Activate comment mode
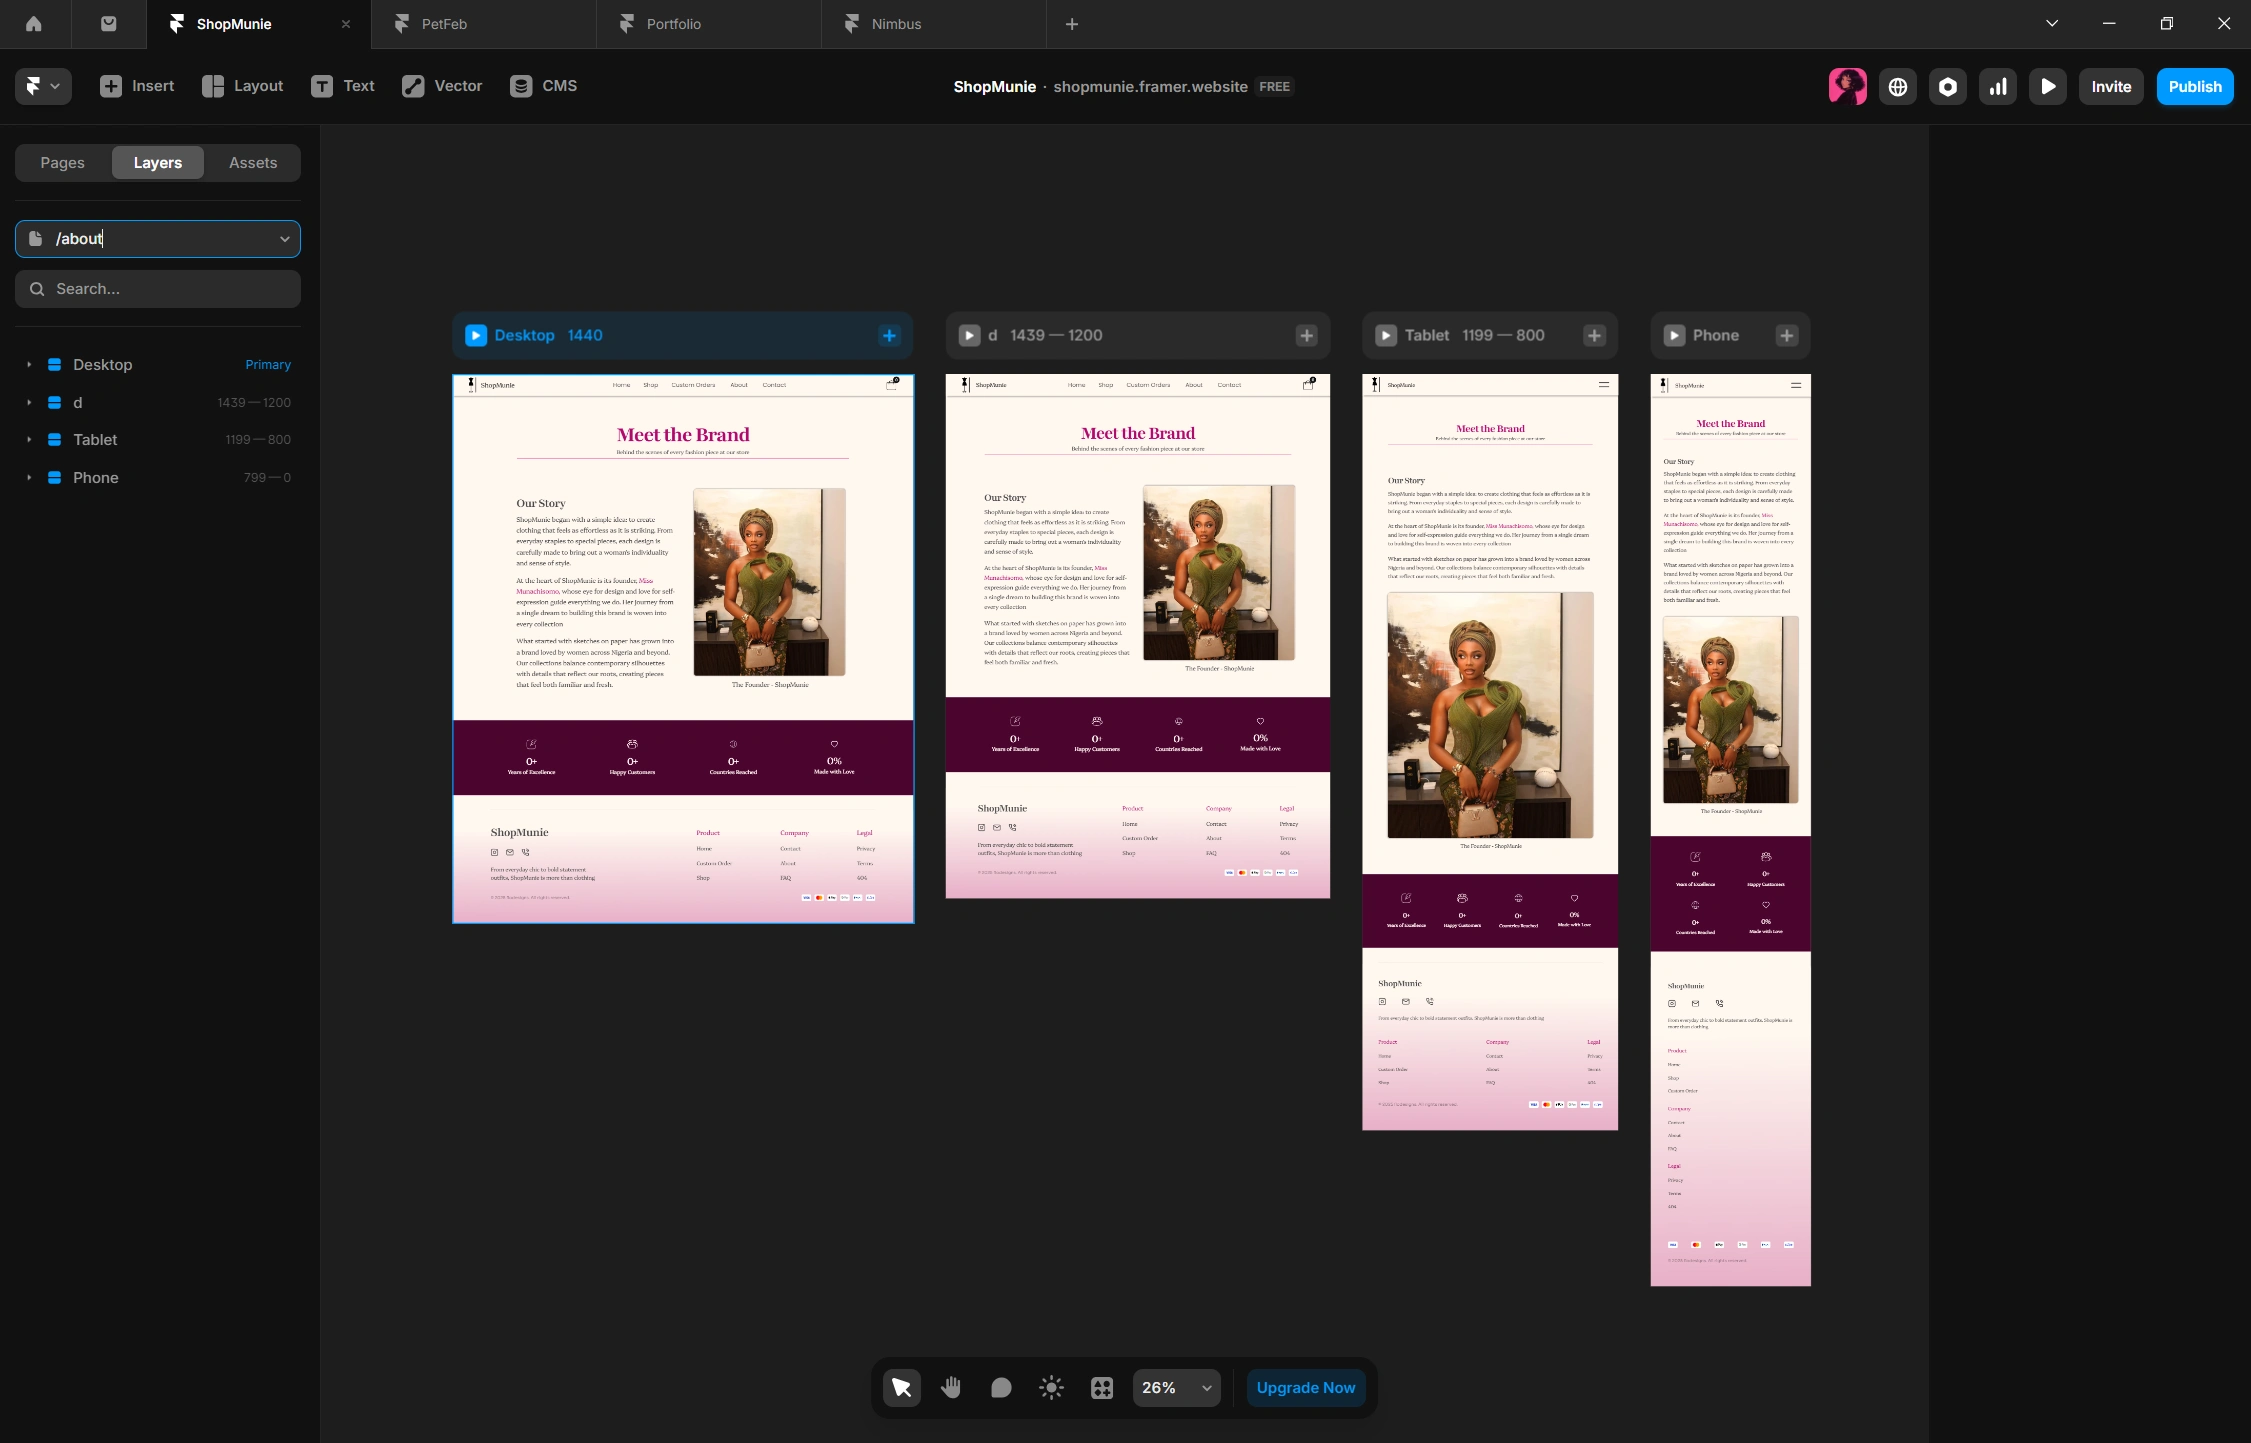Image resolution: width=2251 pixels, height=1443 pixels. click(x=1000, y=1387)
